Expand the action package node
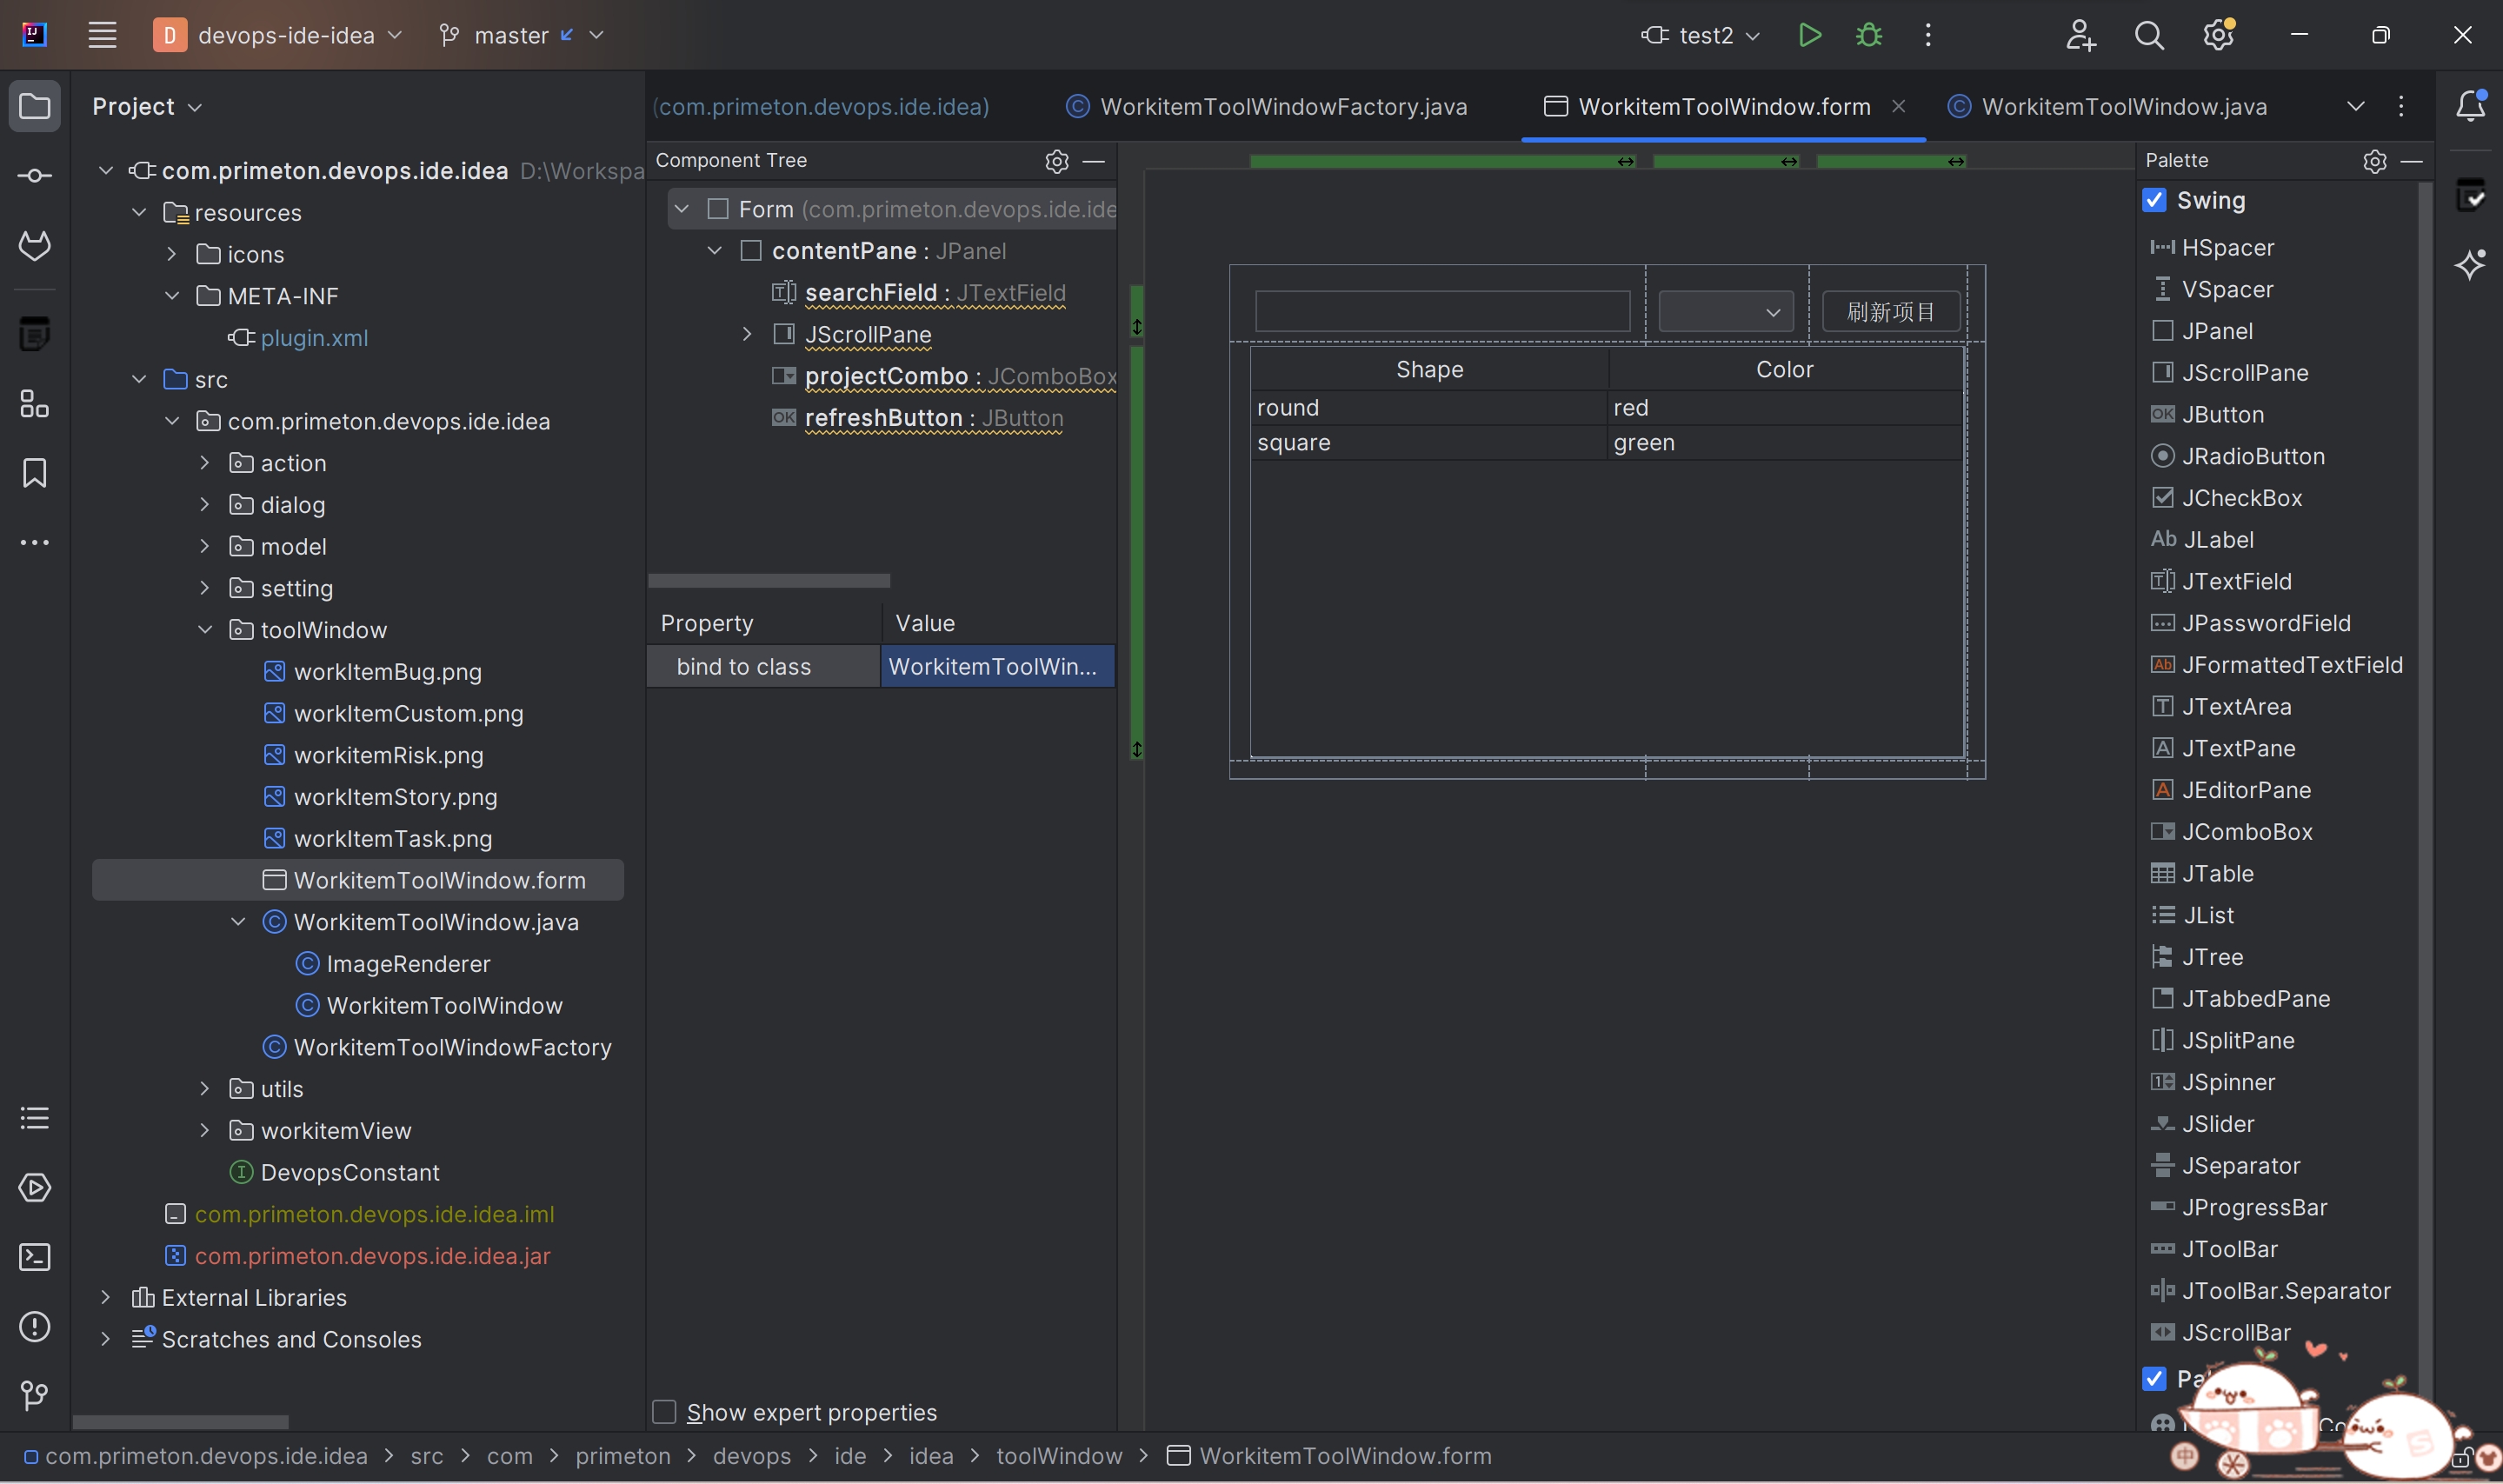Viewport: 2503px width, 1484px height. coord(205,462)
